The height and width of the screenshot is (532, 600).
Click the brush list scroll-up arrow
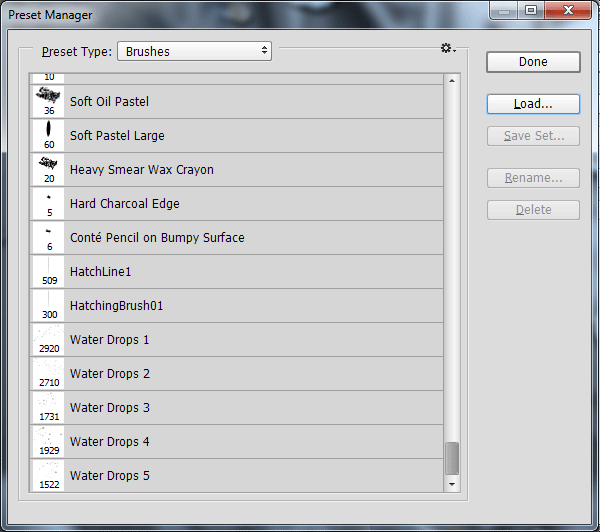pyautogui.click(x=452, y=81)
